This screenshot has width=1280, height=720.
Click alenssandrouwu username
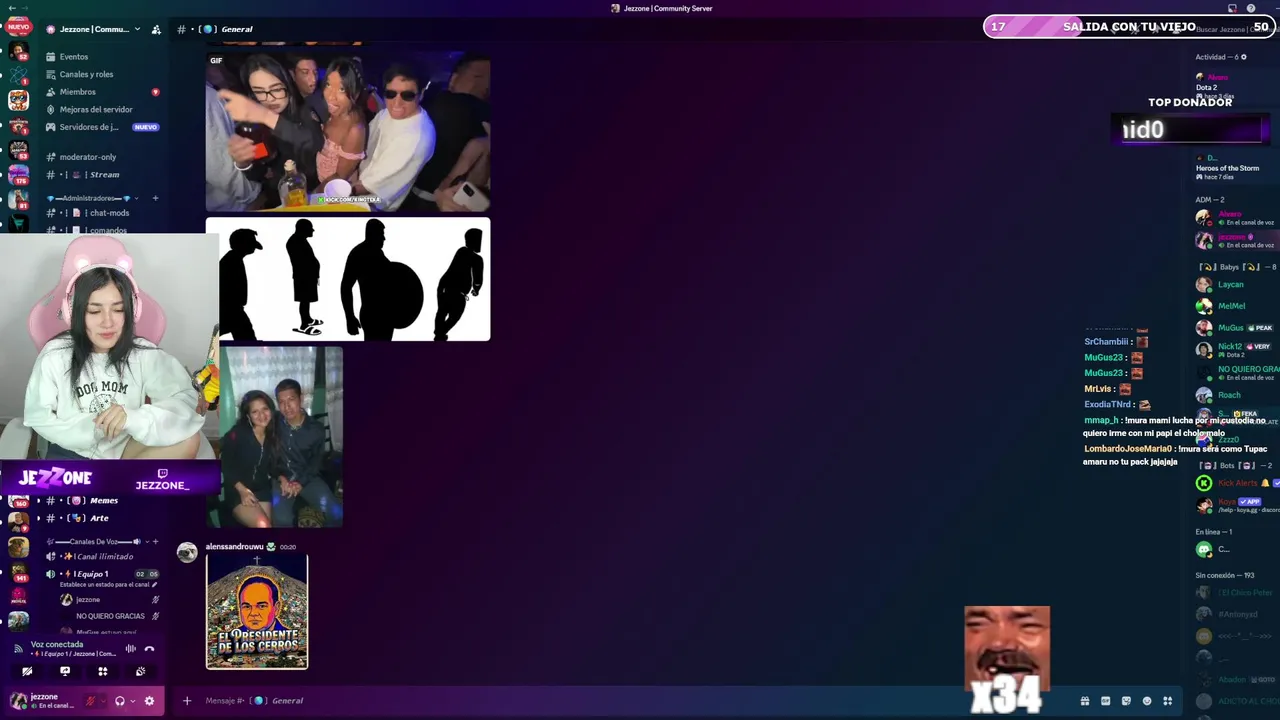tap(235, 547)
